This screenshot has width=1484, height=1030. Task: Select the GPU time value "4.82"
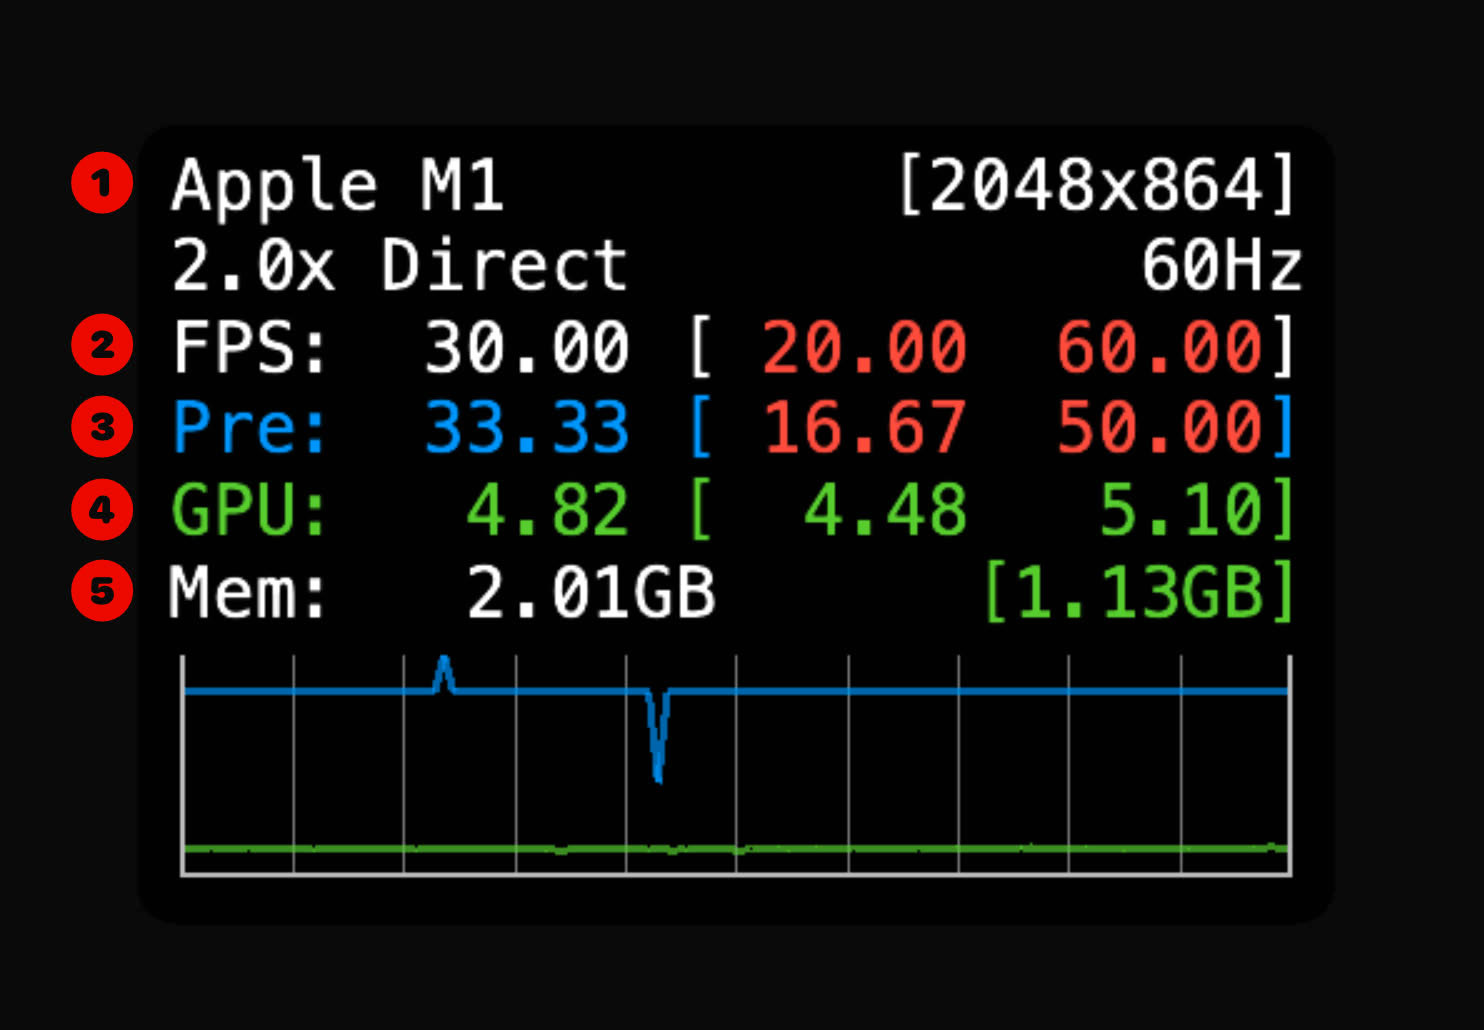pyautogui.click(x=547, y=510)
